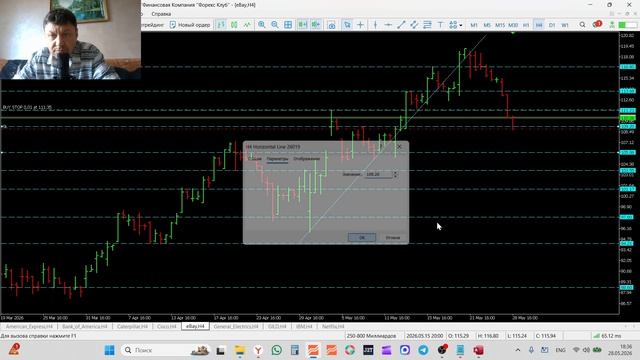Open the General_Electrics,H4 chart tab

click(236, 327)
